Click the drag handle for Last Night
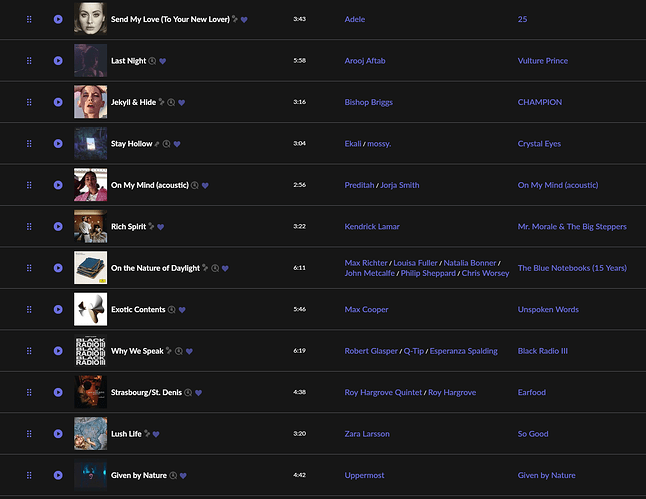 tap(29, 60)
